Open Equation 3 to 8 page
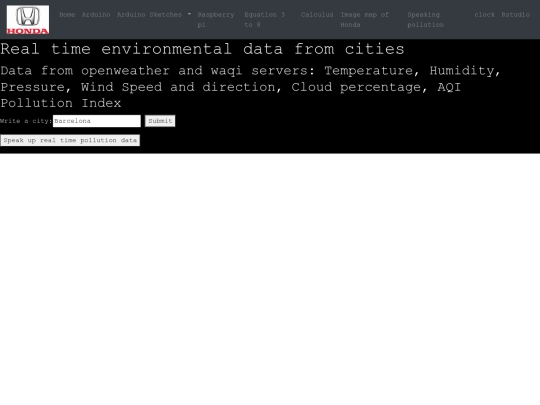This screenshot has height=405, width=540. (x=264, y=20)
